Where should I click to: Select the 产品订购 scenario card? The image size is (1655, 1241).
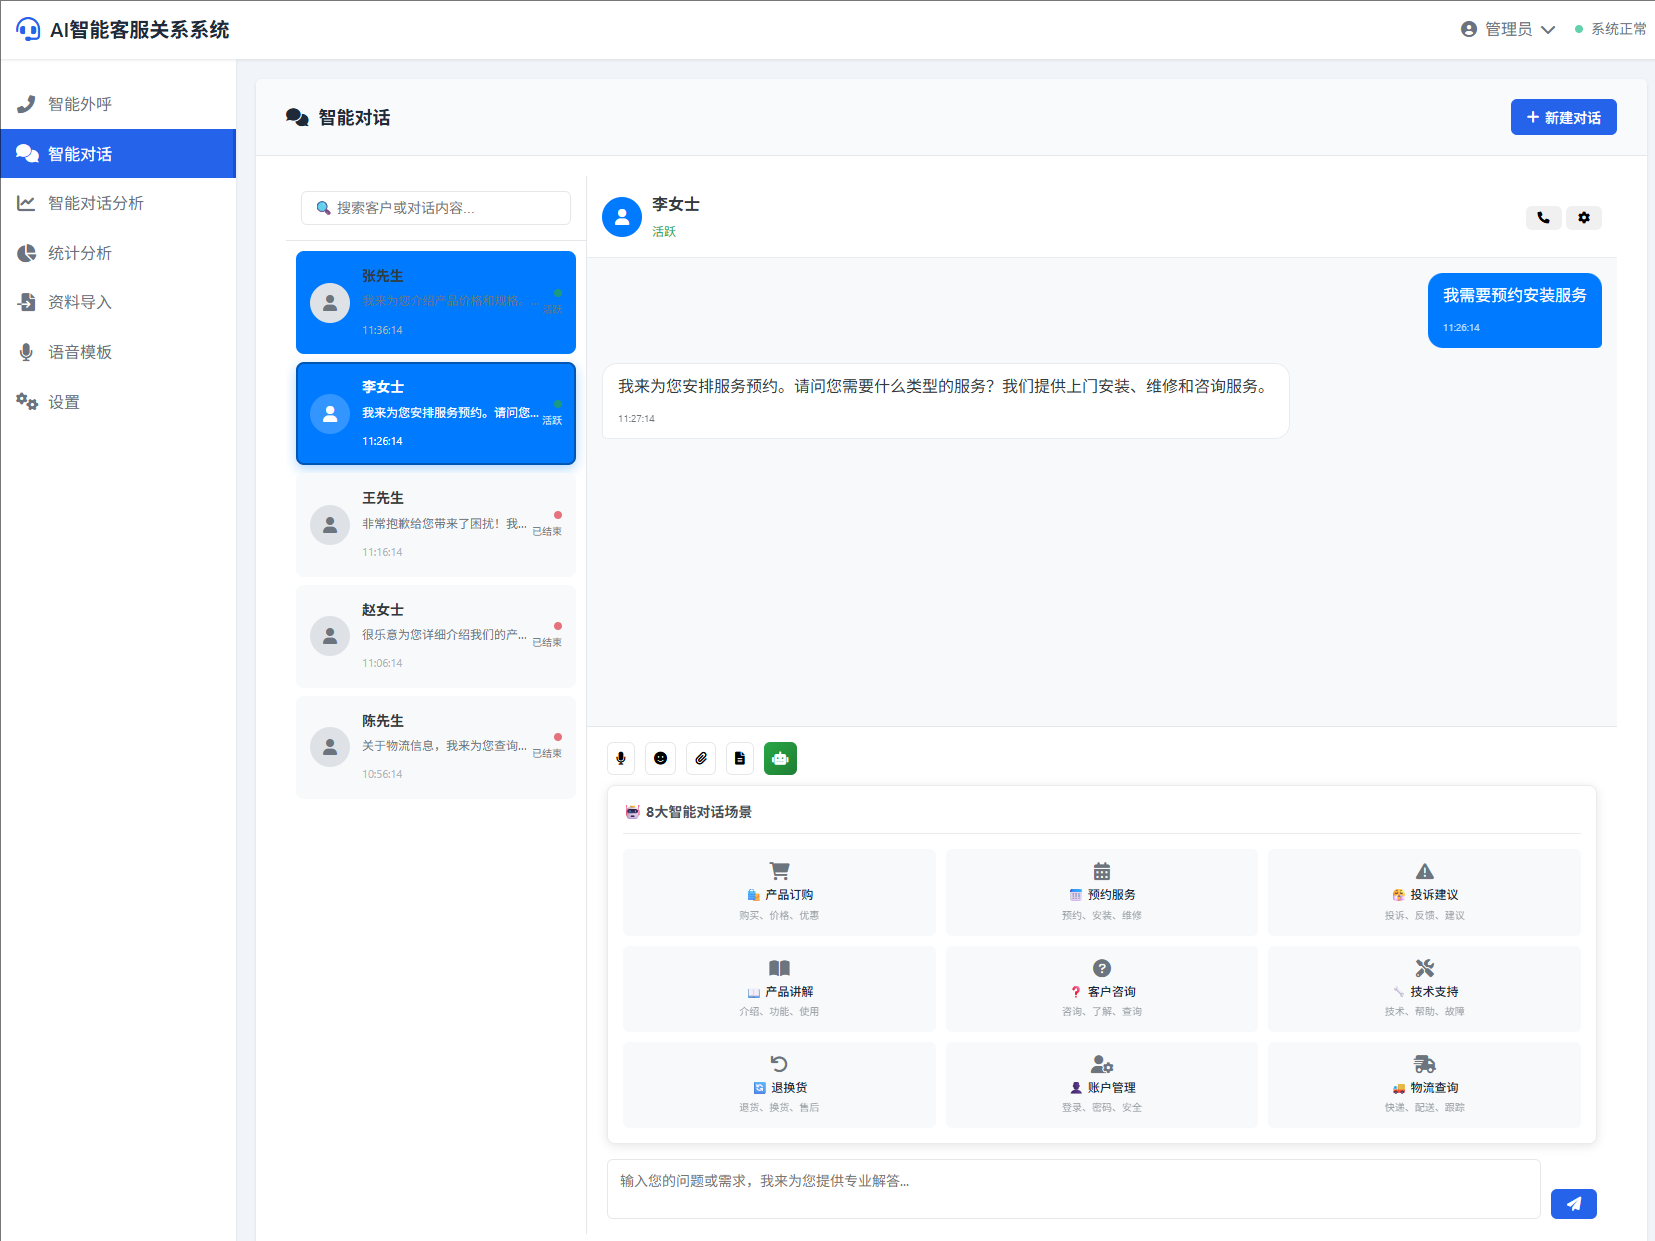click(779, 892)
